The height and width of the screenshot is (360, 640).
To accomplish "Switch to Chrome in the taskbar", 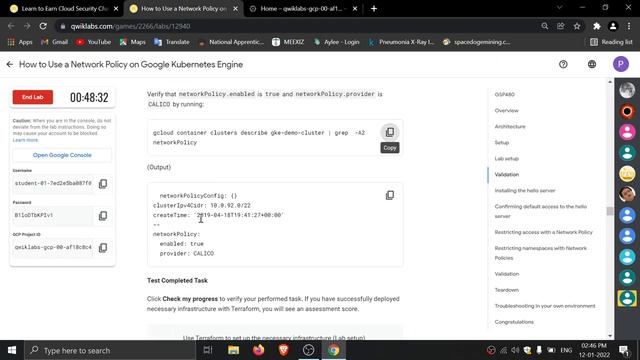I will 333,350.
